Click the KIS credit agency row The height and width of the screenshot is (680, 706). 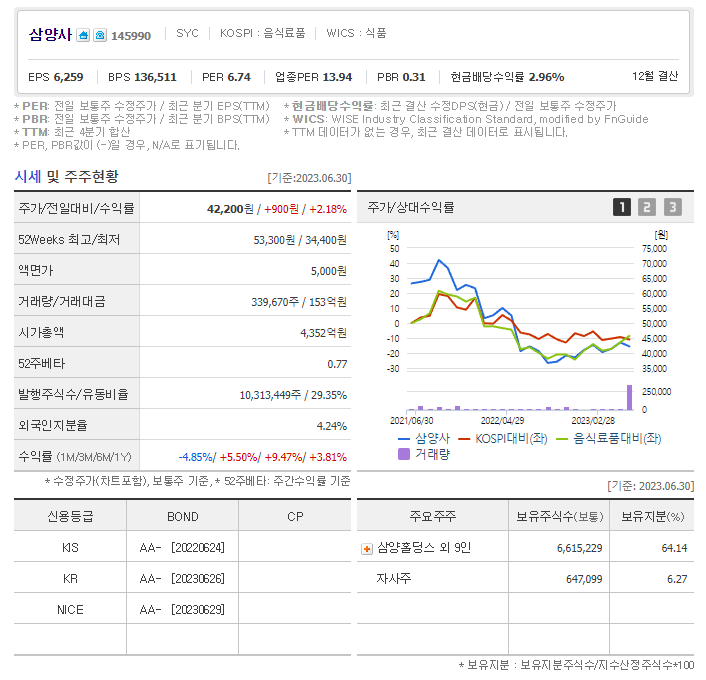click(70, 548)
